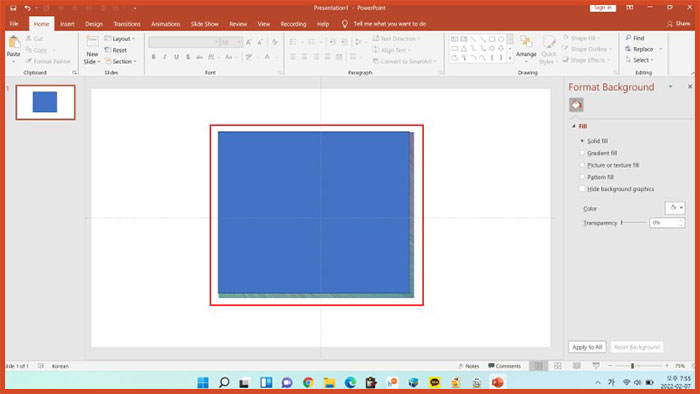Select the rectangle shape in shapes gallery

[492, 39]
